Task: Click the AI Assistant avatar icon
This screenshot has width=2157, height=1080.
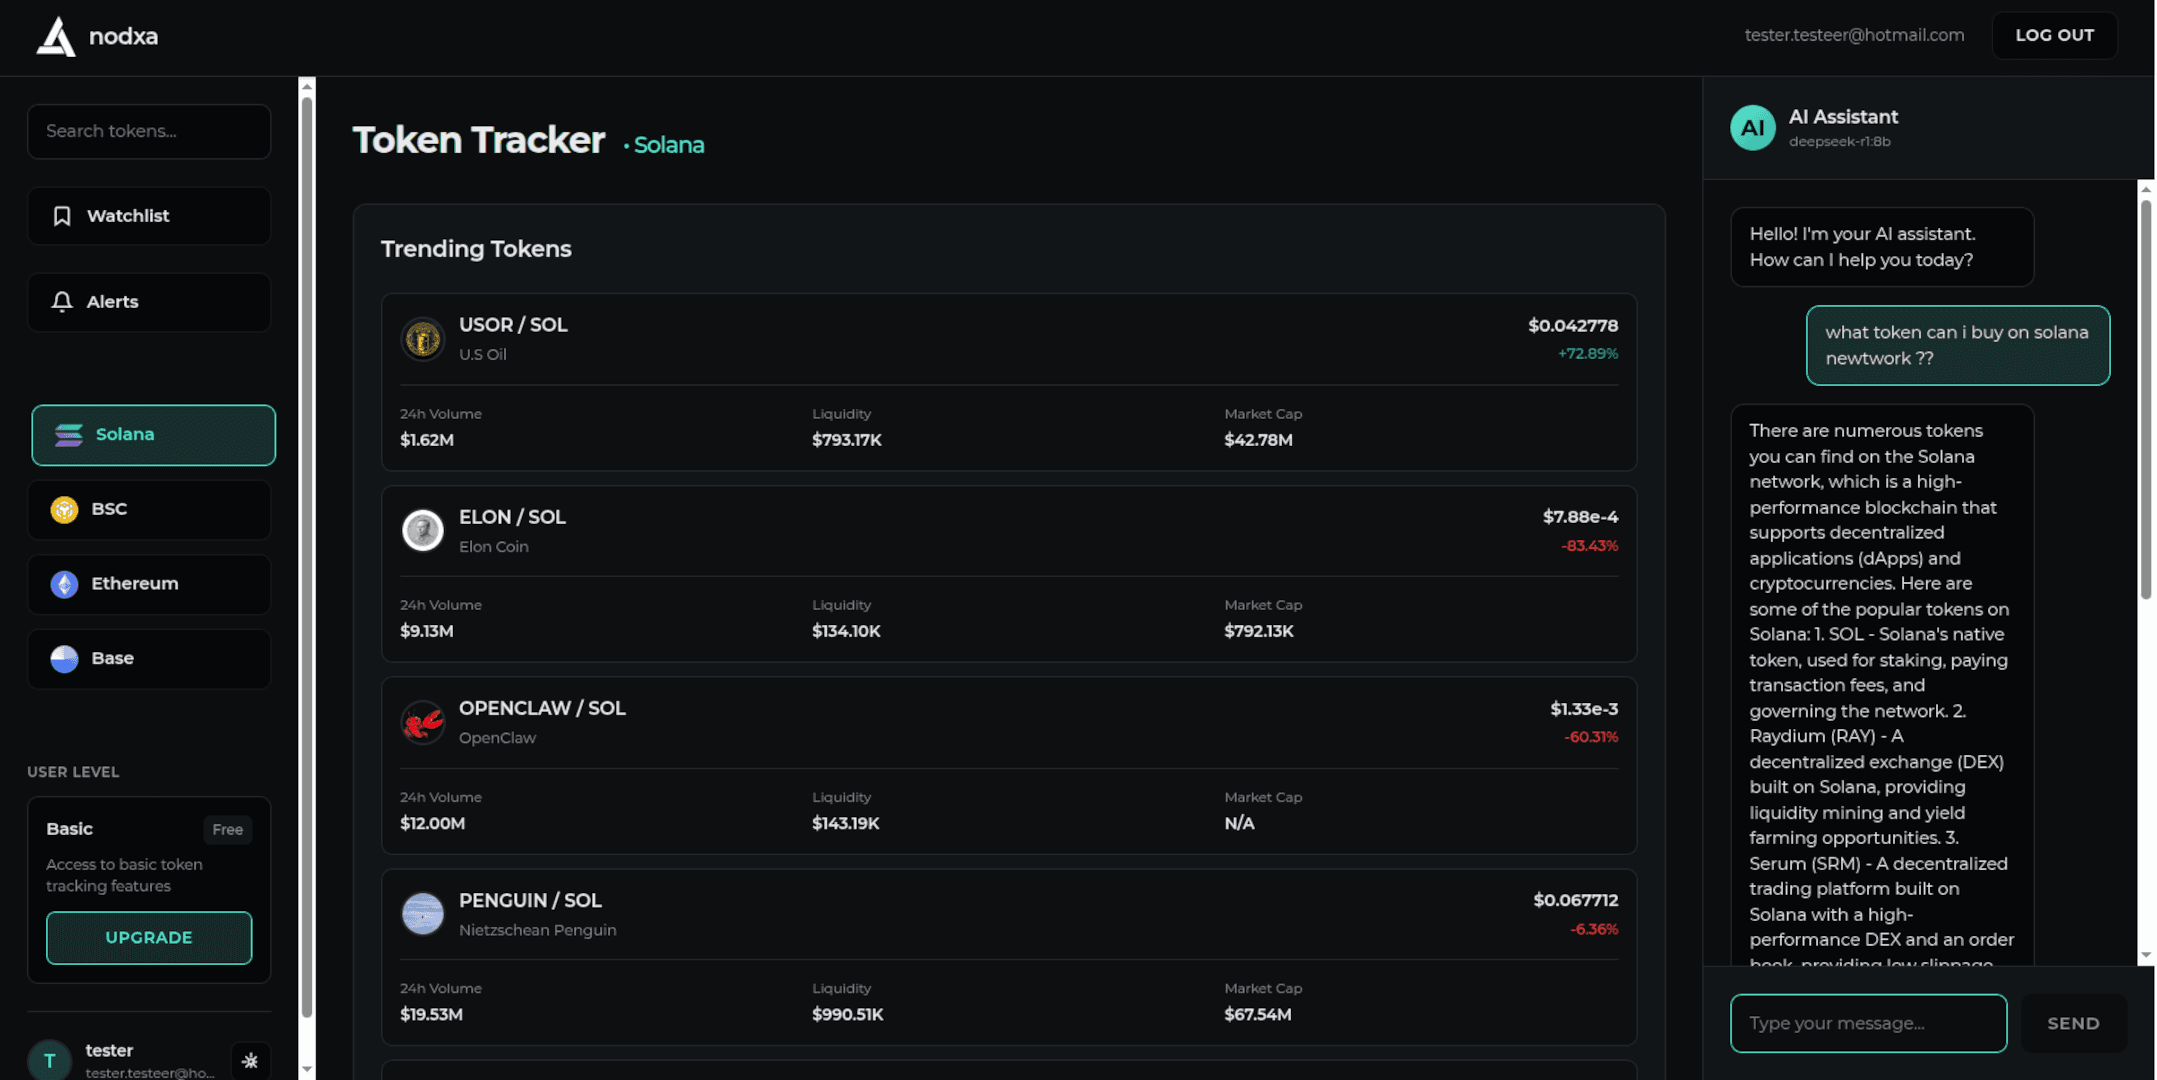Action: [x=1752, y=127]
